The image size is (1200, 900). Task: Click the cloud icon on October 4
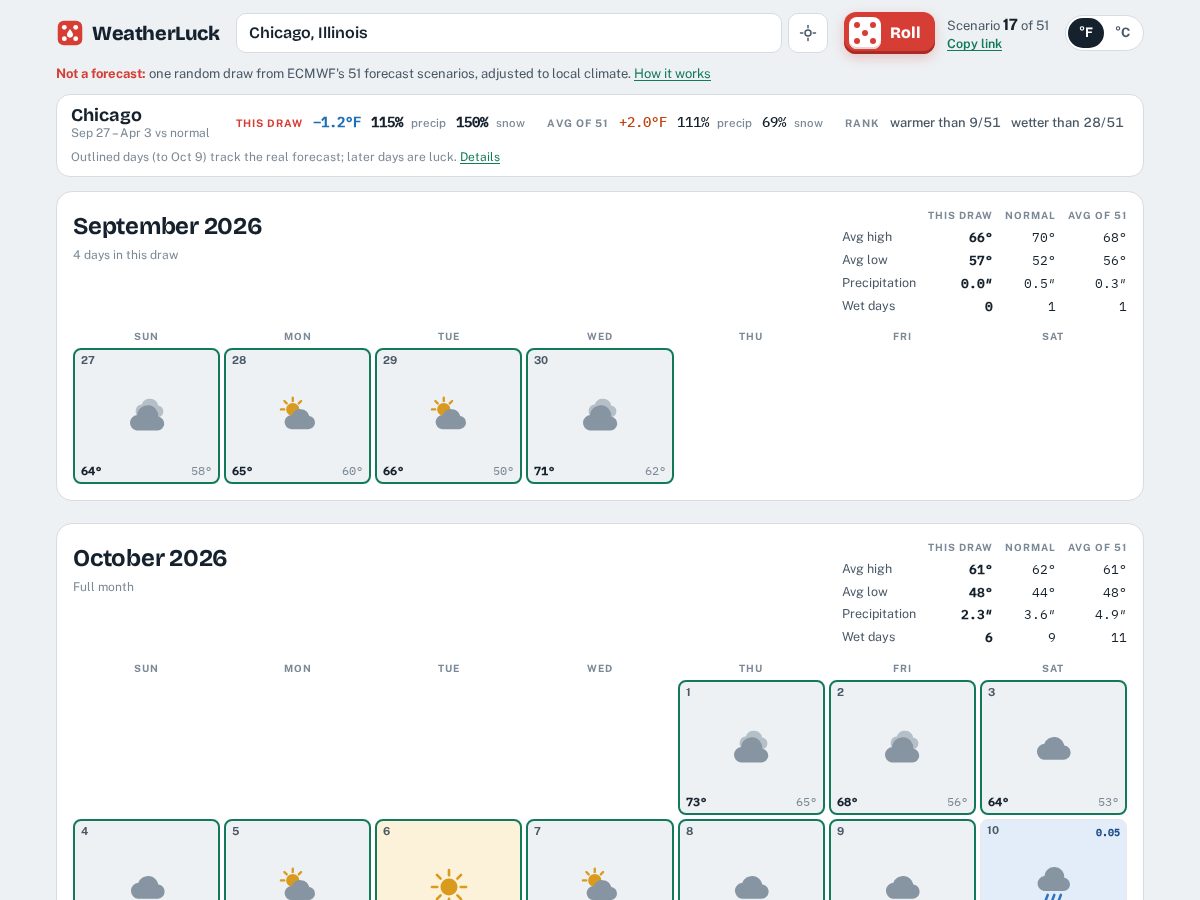147,887
